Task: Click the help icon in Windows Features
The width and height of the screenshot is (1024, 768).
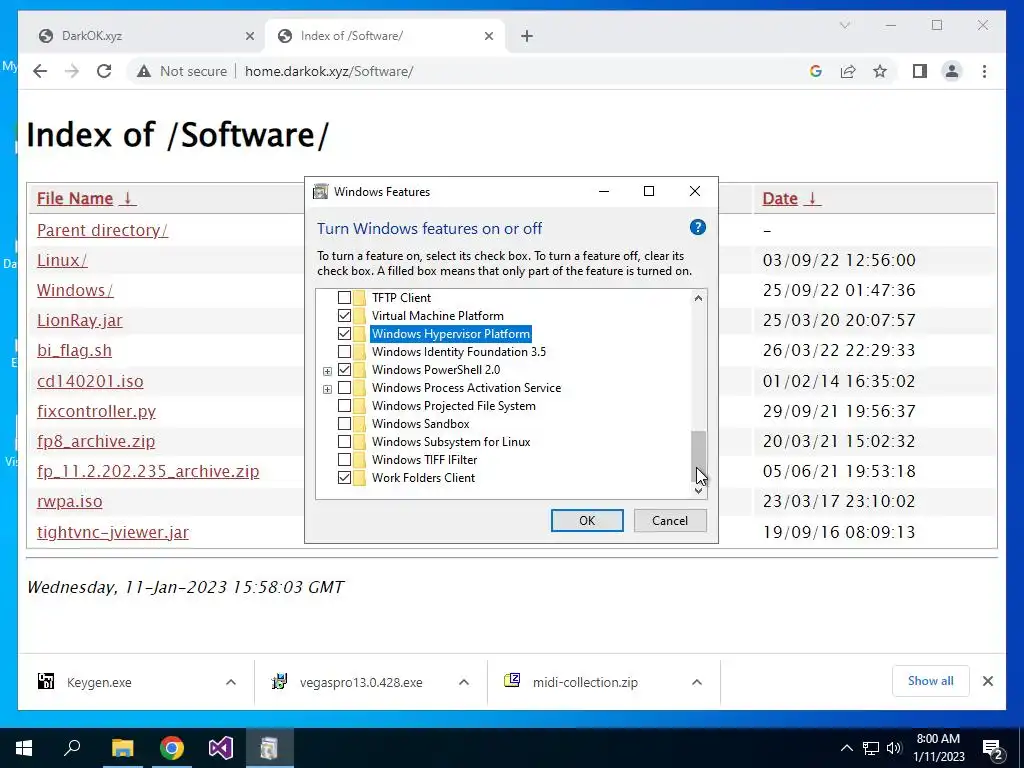Action: coord(697,227)
